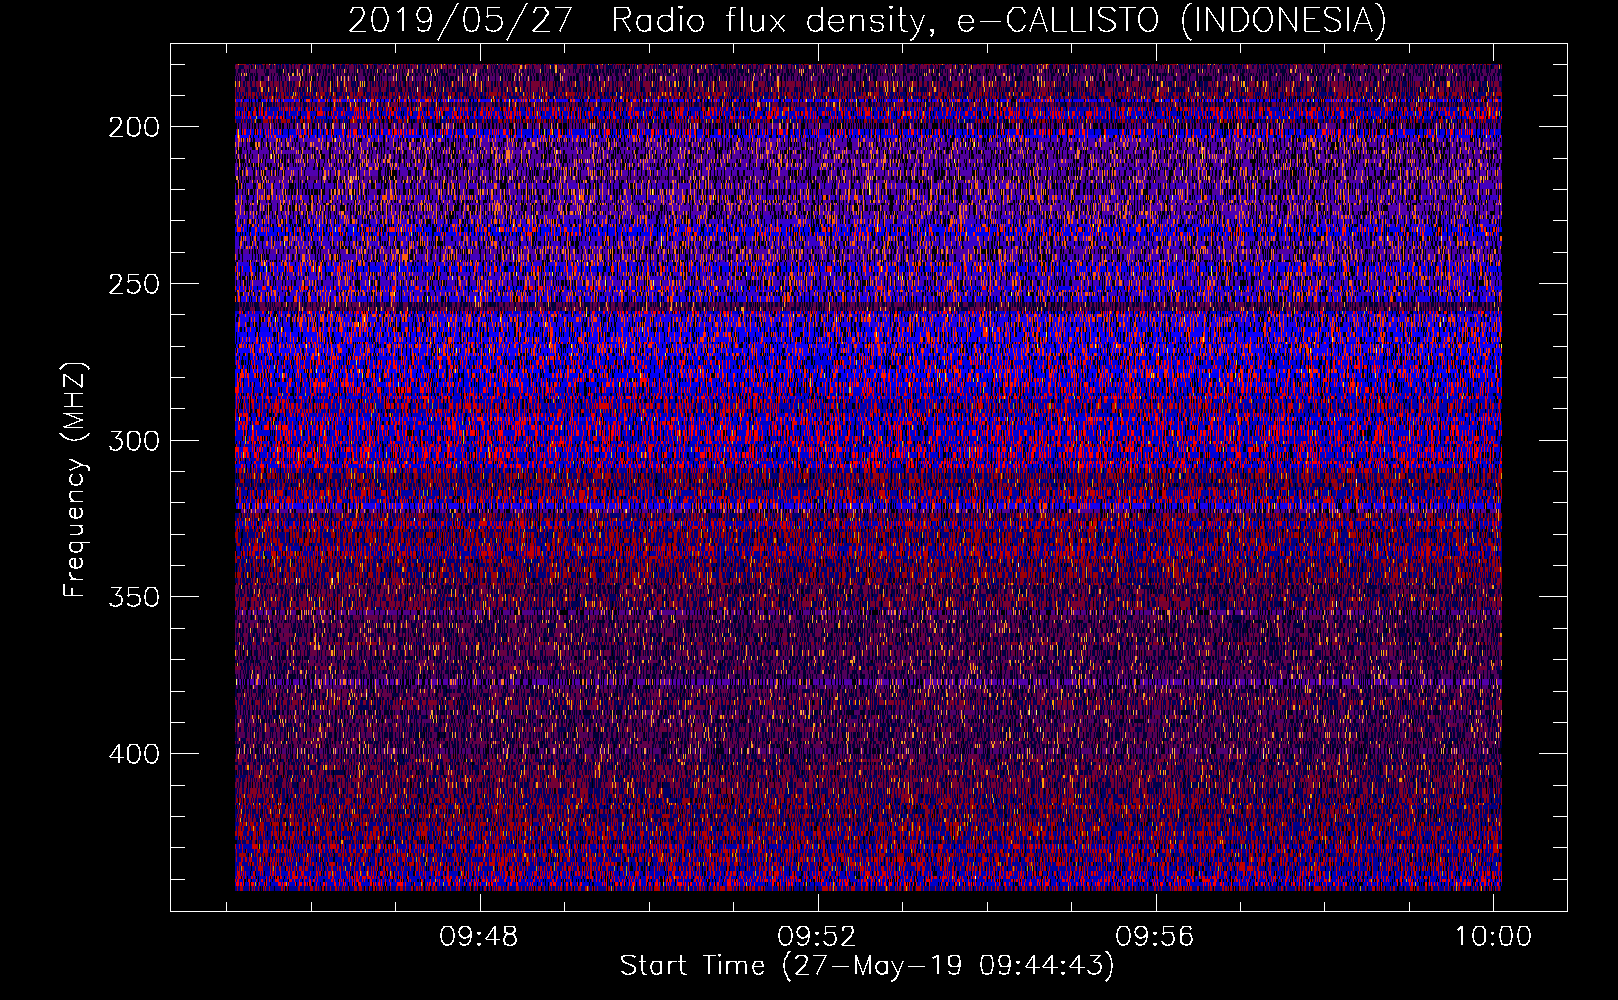
Task: Select the 200 frequency axis label
Action: [133, 127]
